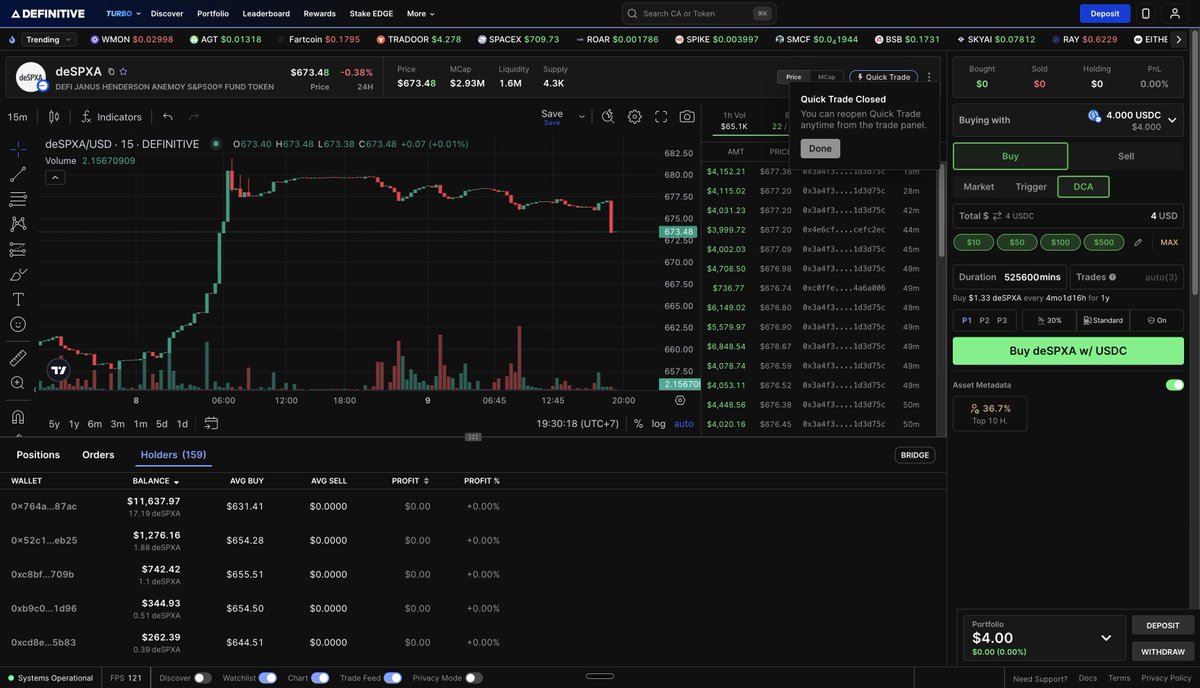Click the Duration 525600mins field

click(x=1009, y=277)
